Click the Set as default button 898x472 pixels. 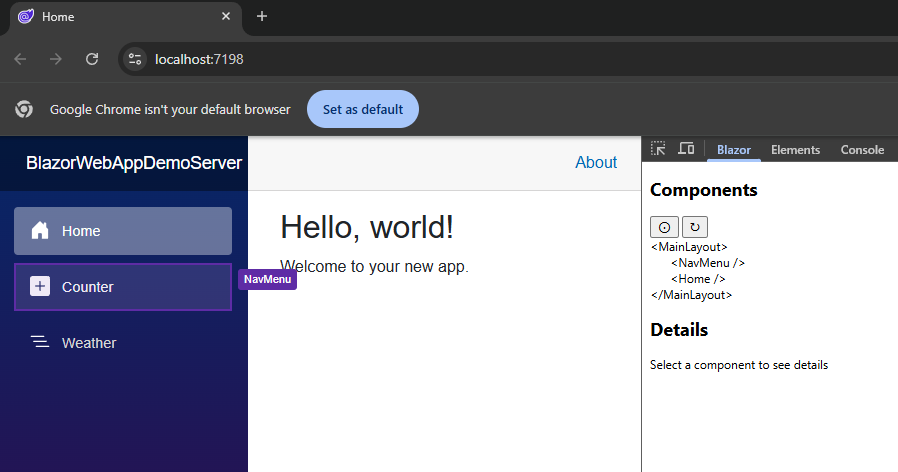[363, 109]
